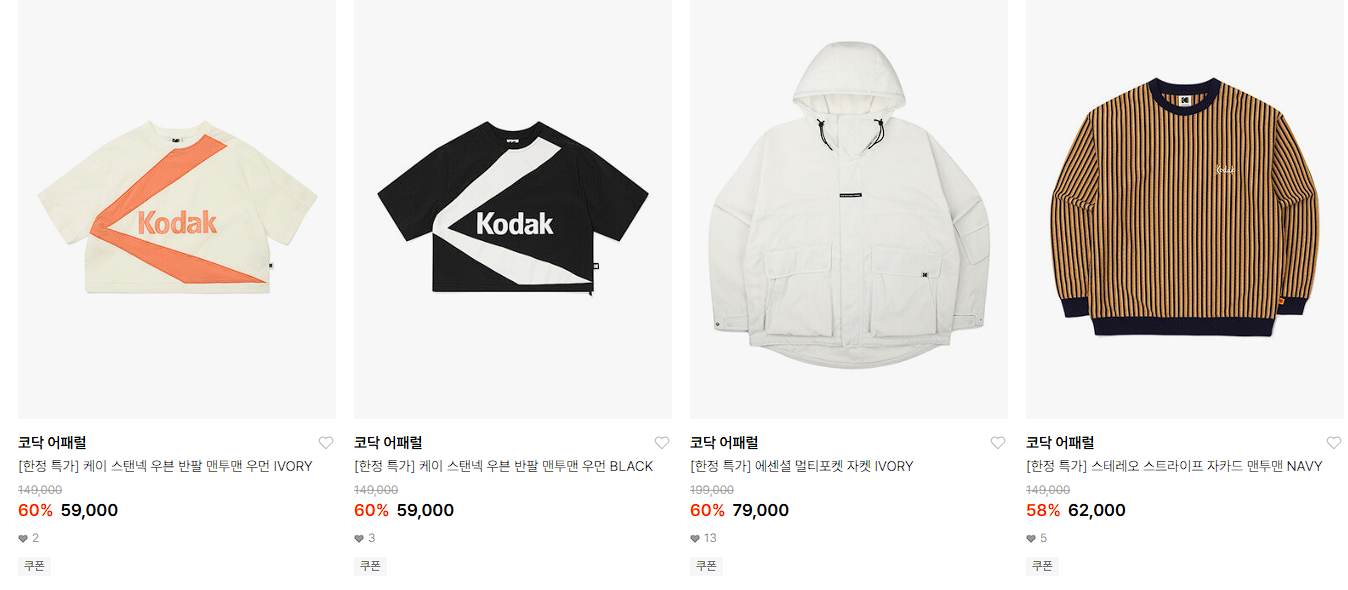The image size is (1348, 590).
Task: Open the black Kodak tee product image
Action: tap(513, 209)
